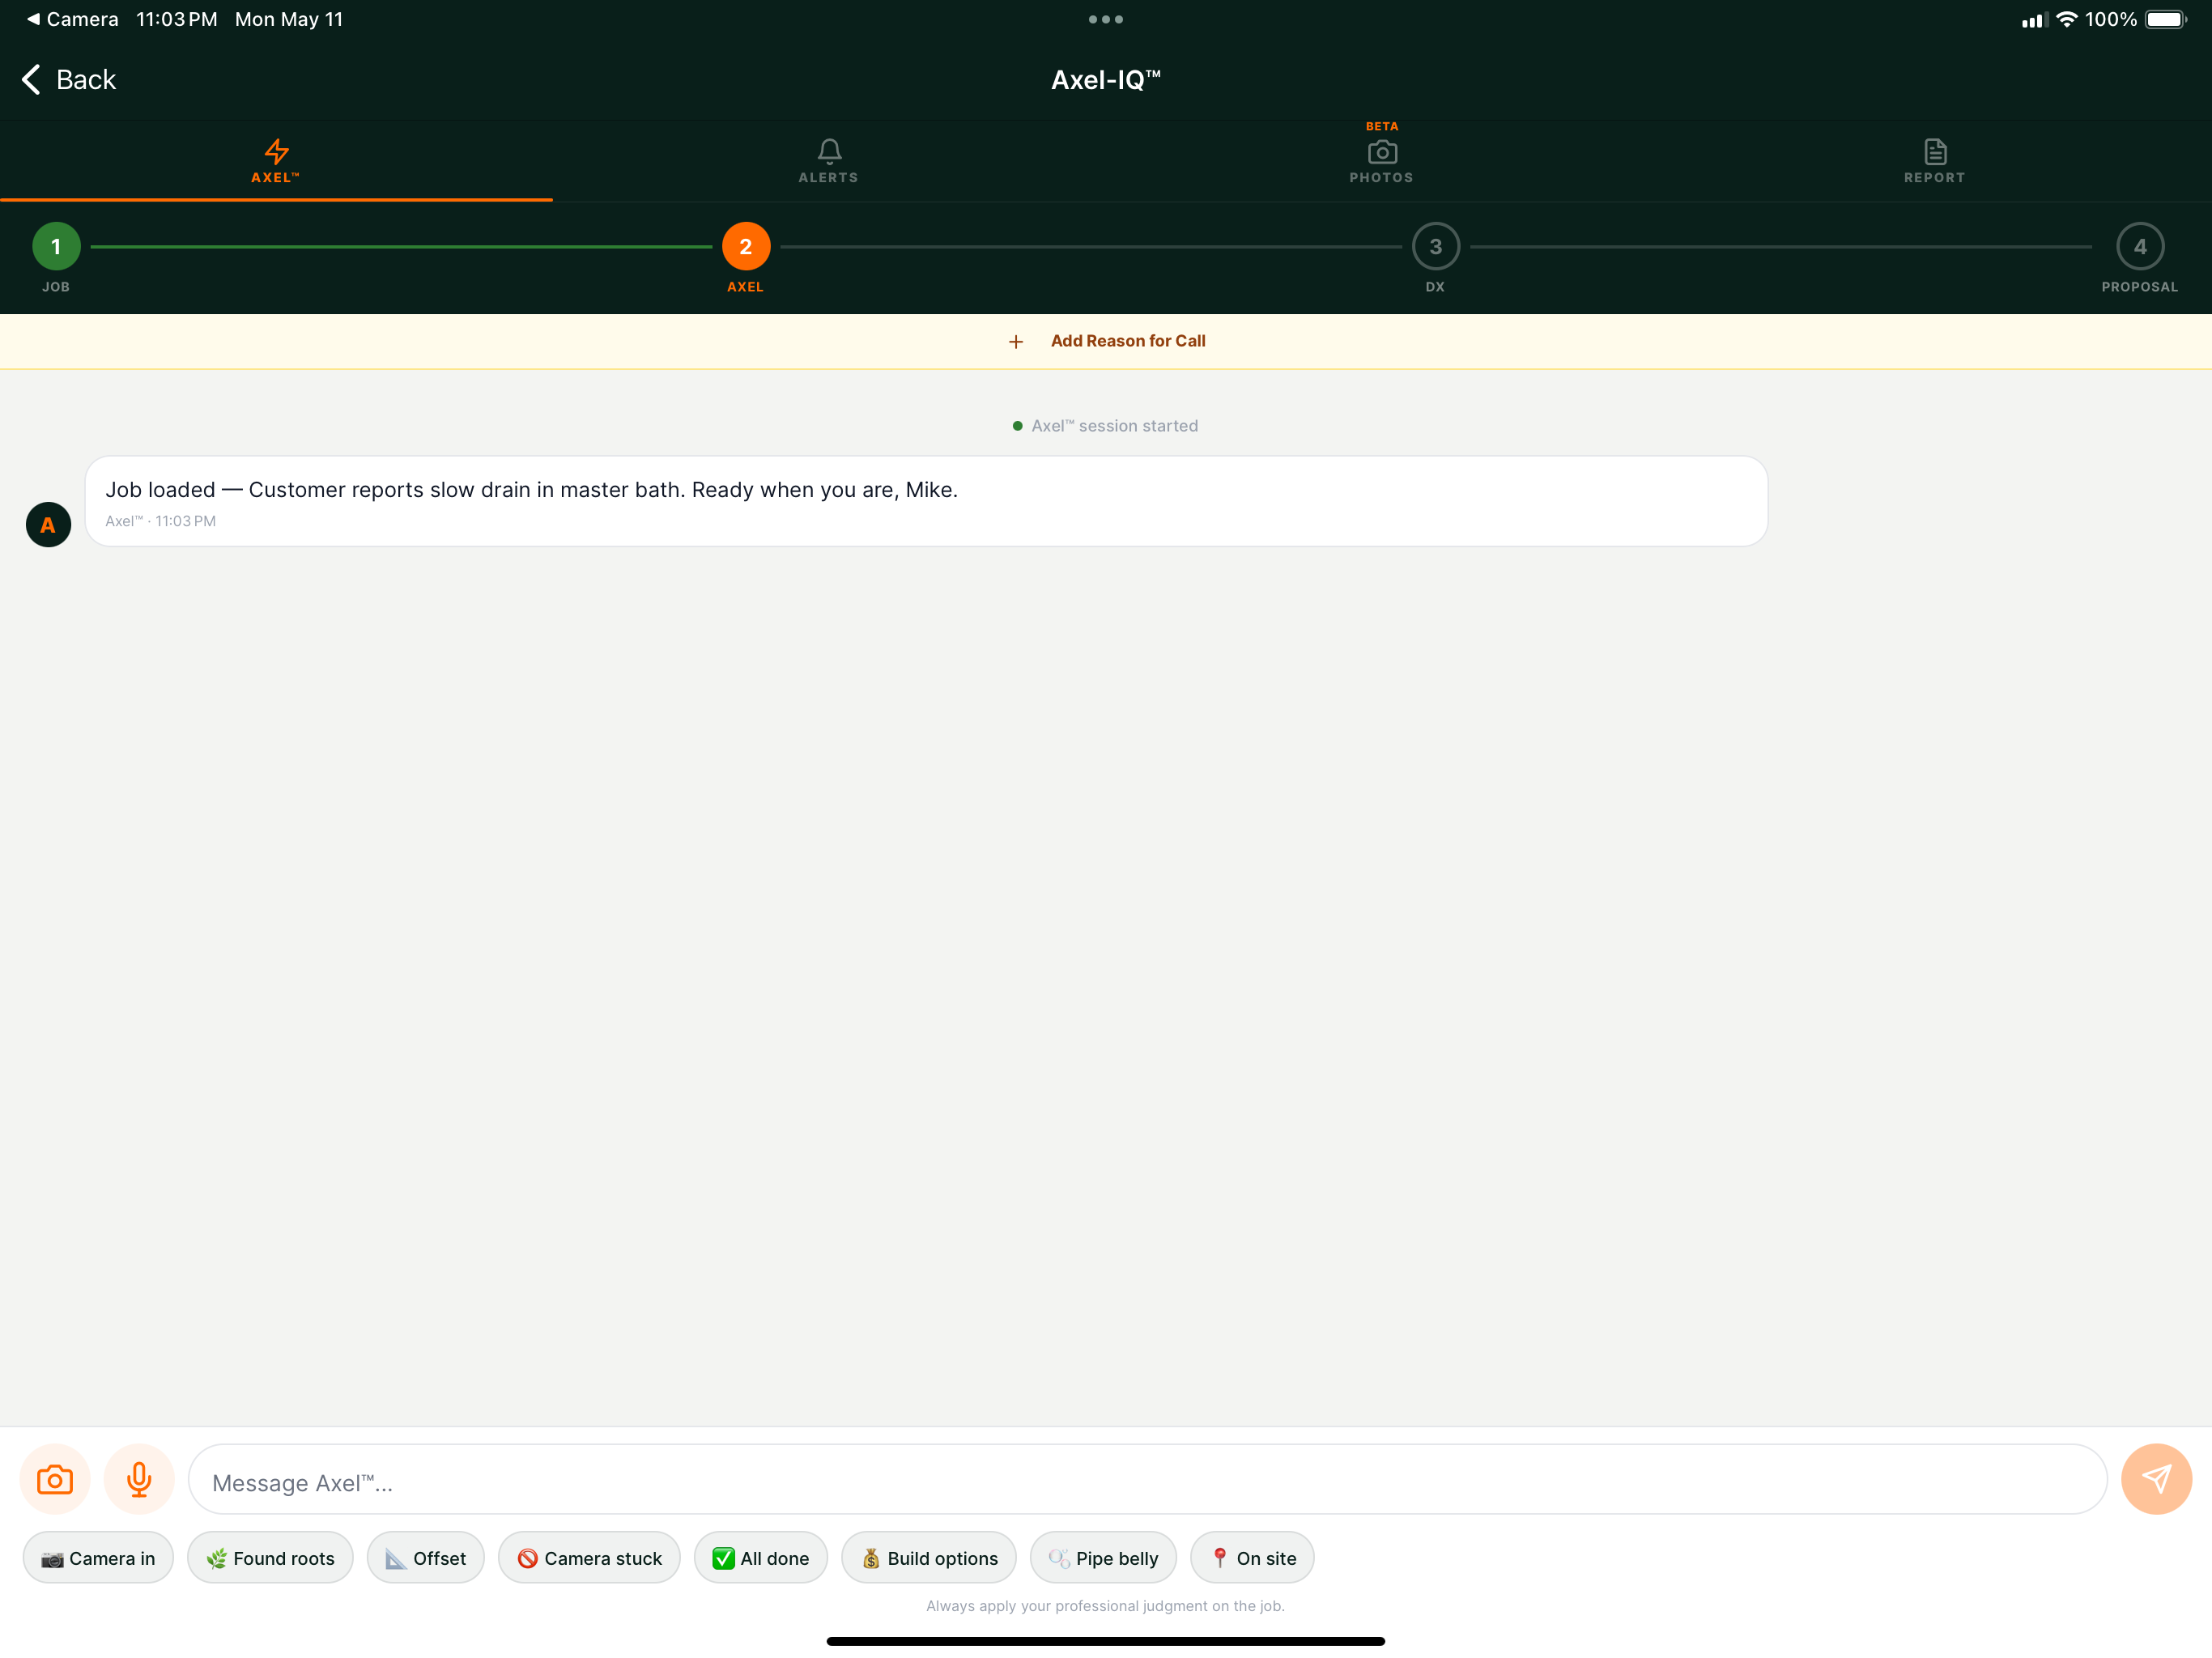
Task: Send message with the paper plane icon
Action: point(2156,1479)
